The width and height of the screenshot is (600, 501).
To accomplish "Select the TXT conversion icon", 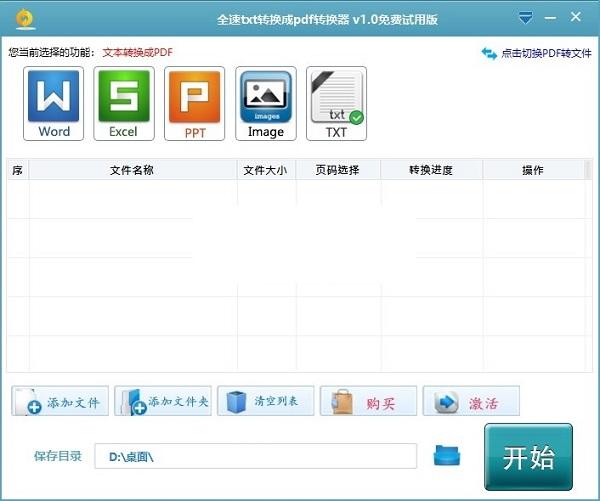I will point(336,104).
